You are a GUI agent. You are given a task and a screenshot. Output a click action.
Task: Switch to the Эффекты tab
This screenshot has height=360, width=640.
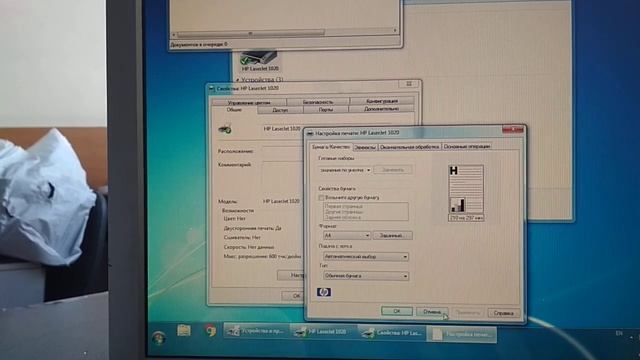pos(365,147)
